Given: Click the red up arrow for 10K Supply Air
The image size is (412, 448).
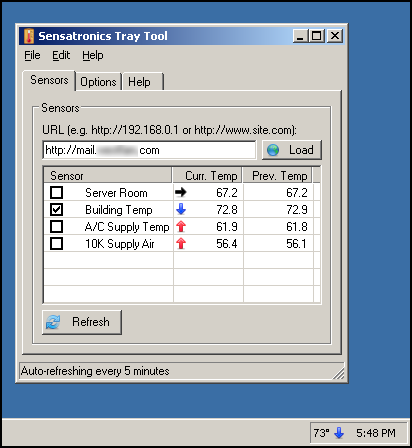Looking at the screenshot, I should (x=181, y=243).
